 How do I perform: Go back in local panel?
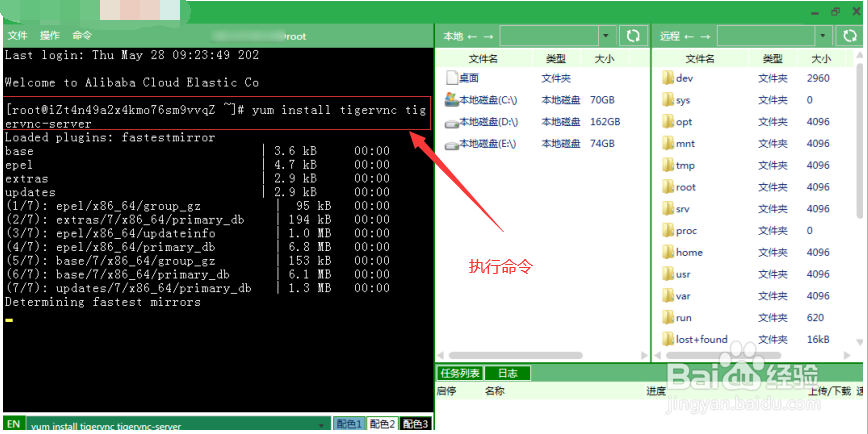[x=472, y=37]
